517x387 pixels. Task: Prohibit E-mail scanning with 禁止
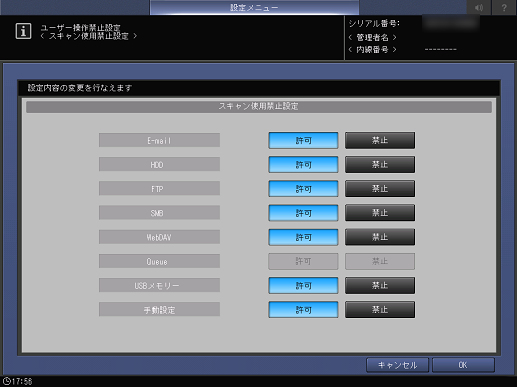(380, 140)
